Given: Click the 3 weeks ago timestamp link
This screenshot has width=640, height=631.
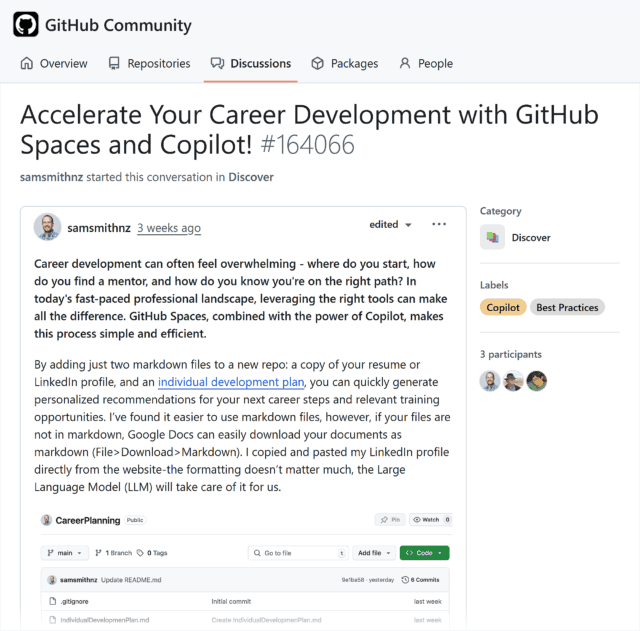Looking at the screenshot, I should pos(169,228).
